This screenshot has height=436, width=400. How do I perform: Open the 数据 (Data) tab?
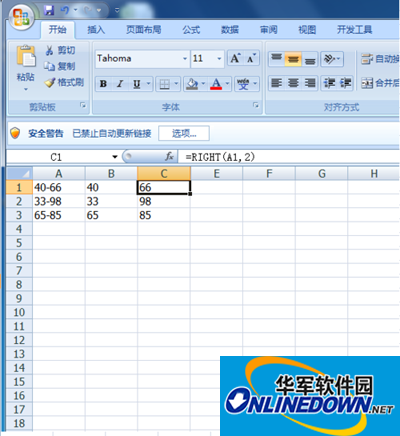tap(230, 30)
